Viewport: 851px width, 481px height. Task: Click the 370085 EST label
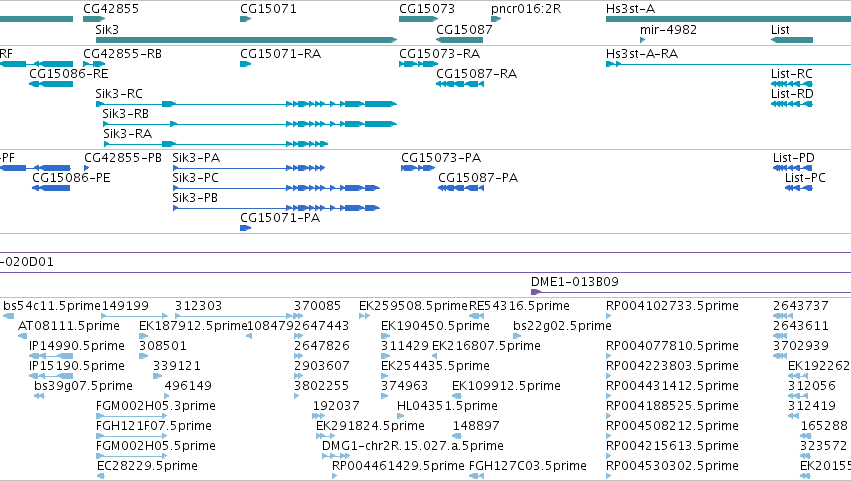point(317,306)
